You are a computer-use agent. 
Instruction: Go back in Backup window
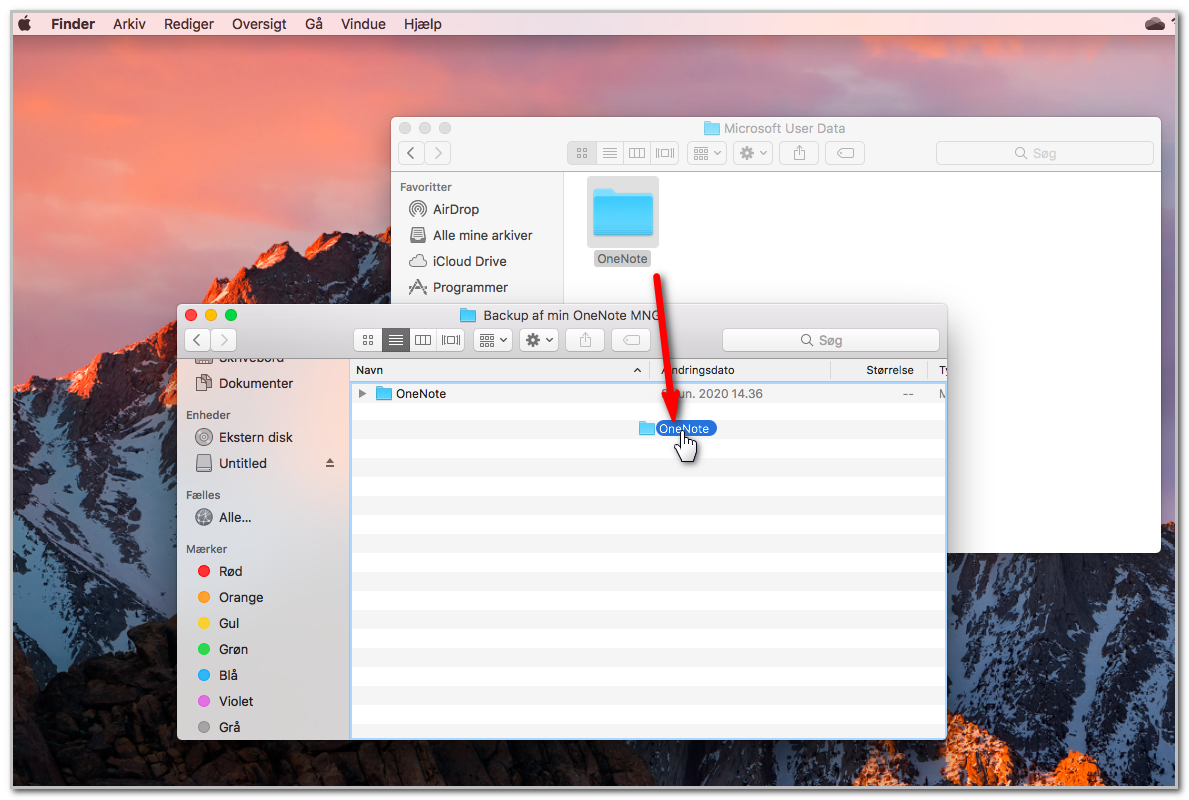coord(197,340)
